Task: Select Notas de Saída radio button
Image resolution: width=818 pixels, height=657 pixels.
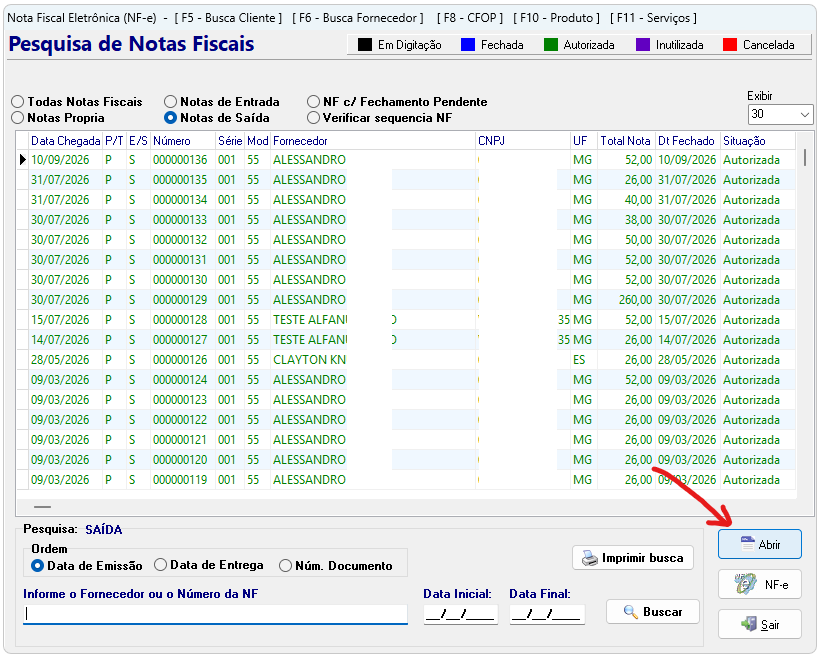Action: (170, 118)
